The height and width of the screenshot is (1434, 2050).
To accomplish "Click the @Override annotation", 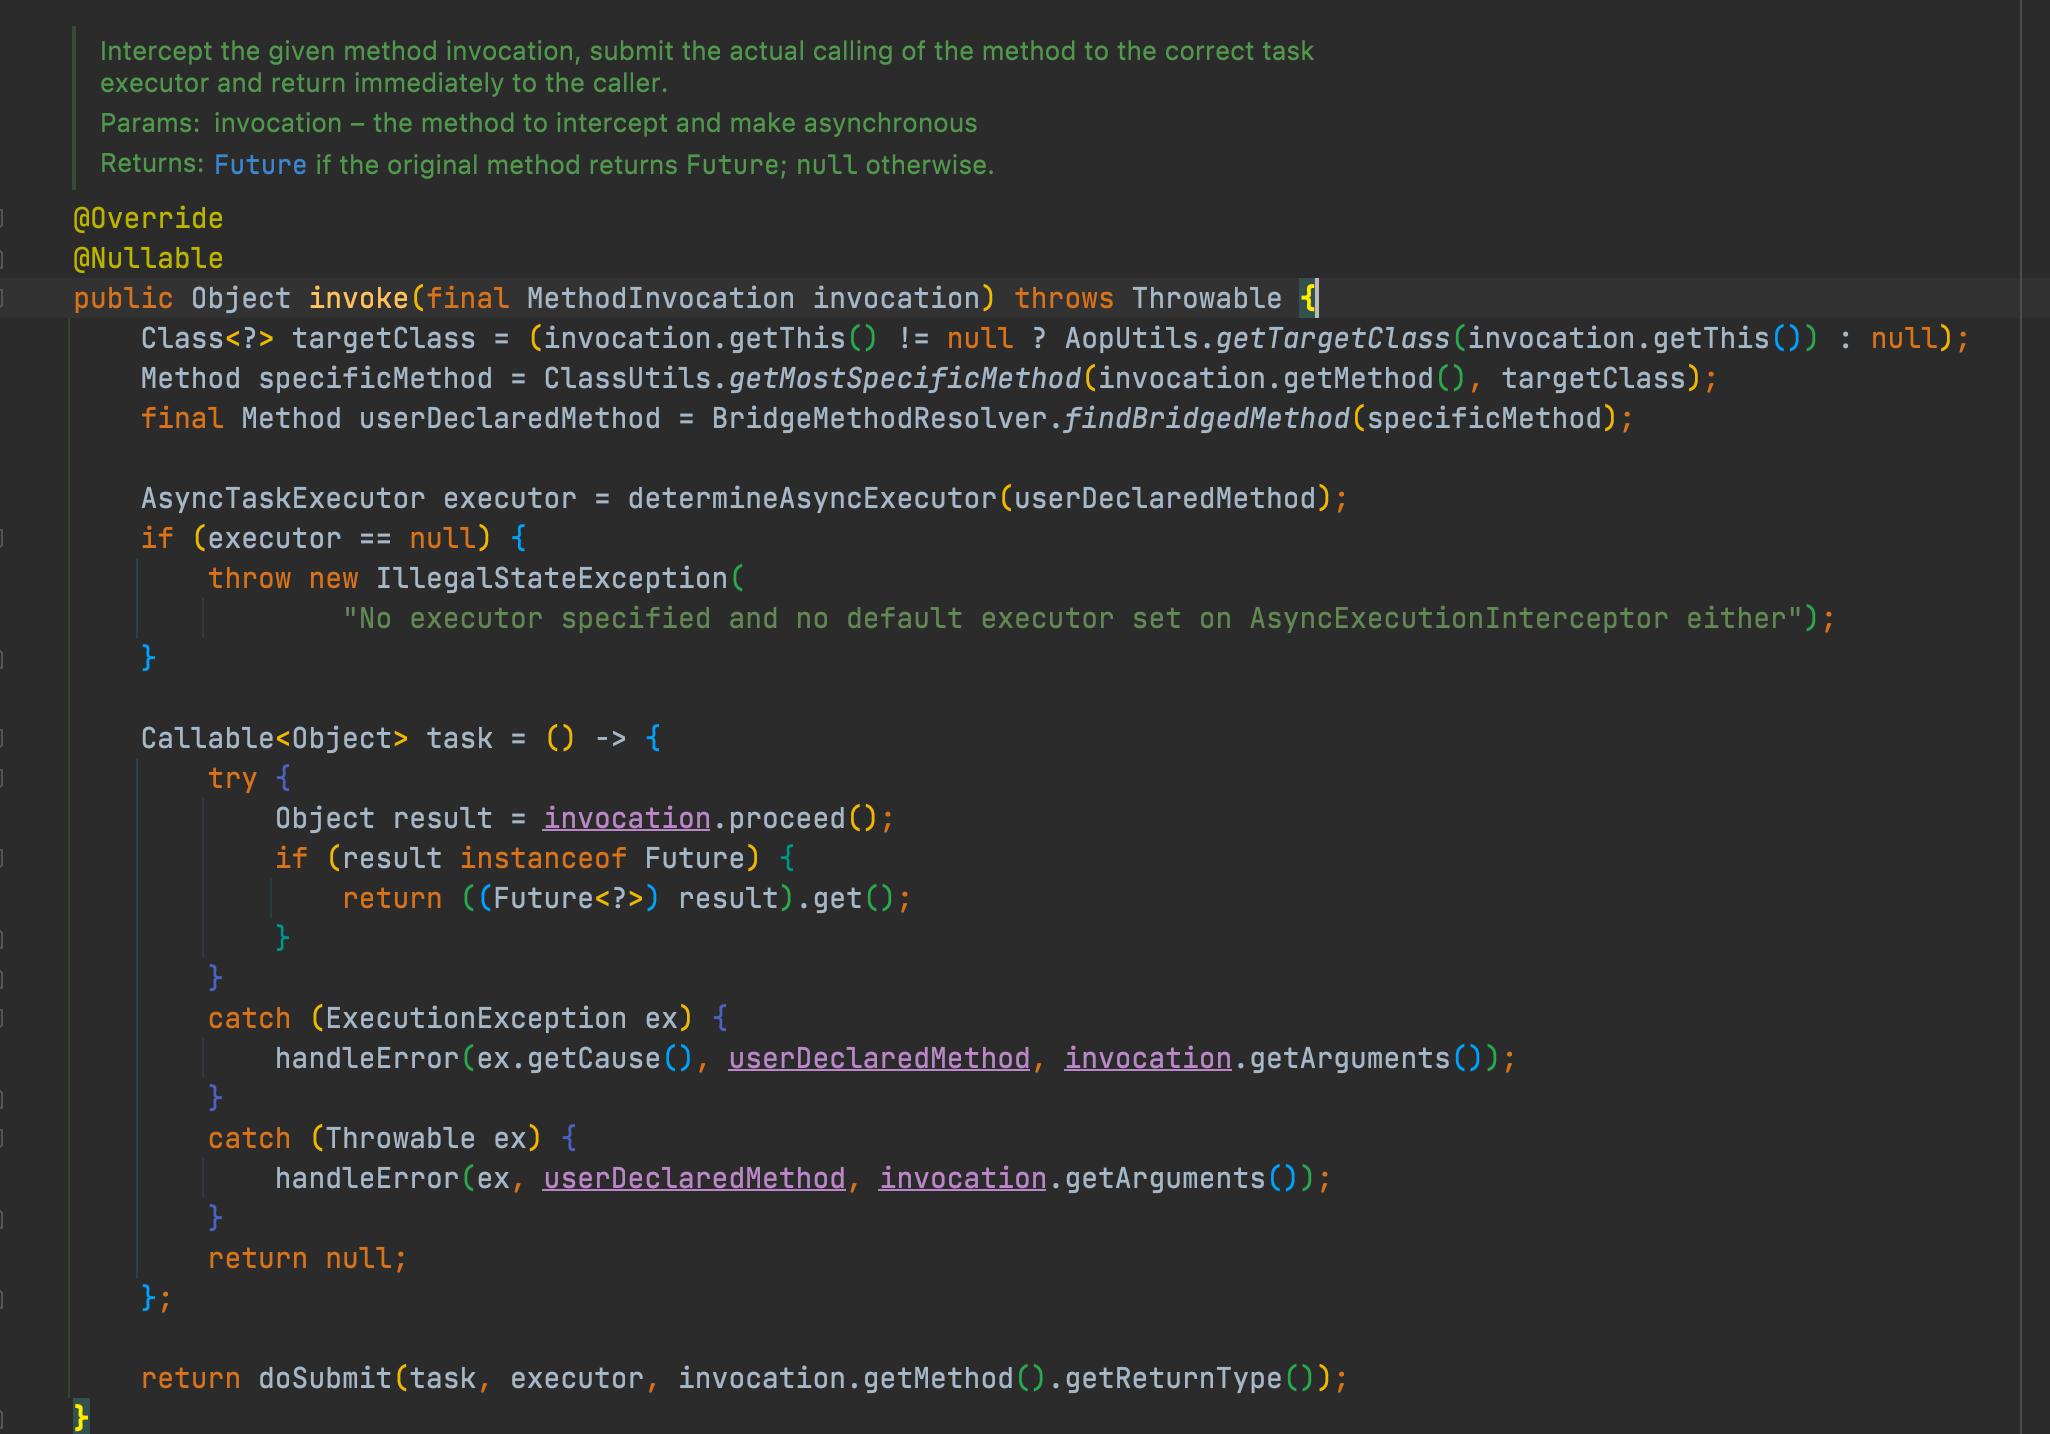I will pos(148,218).
